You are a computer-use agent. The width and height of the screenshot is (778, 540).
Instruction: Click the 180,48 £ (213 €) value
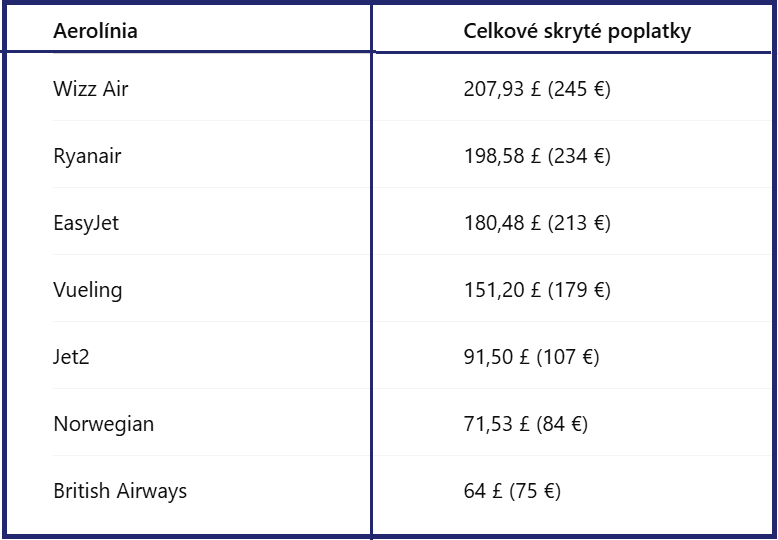point(537,223)
